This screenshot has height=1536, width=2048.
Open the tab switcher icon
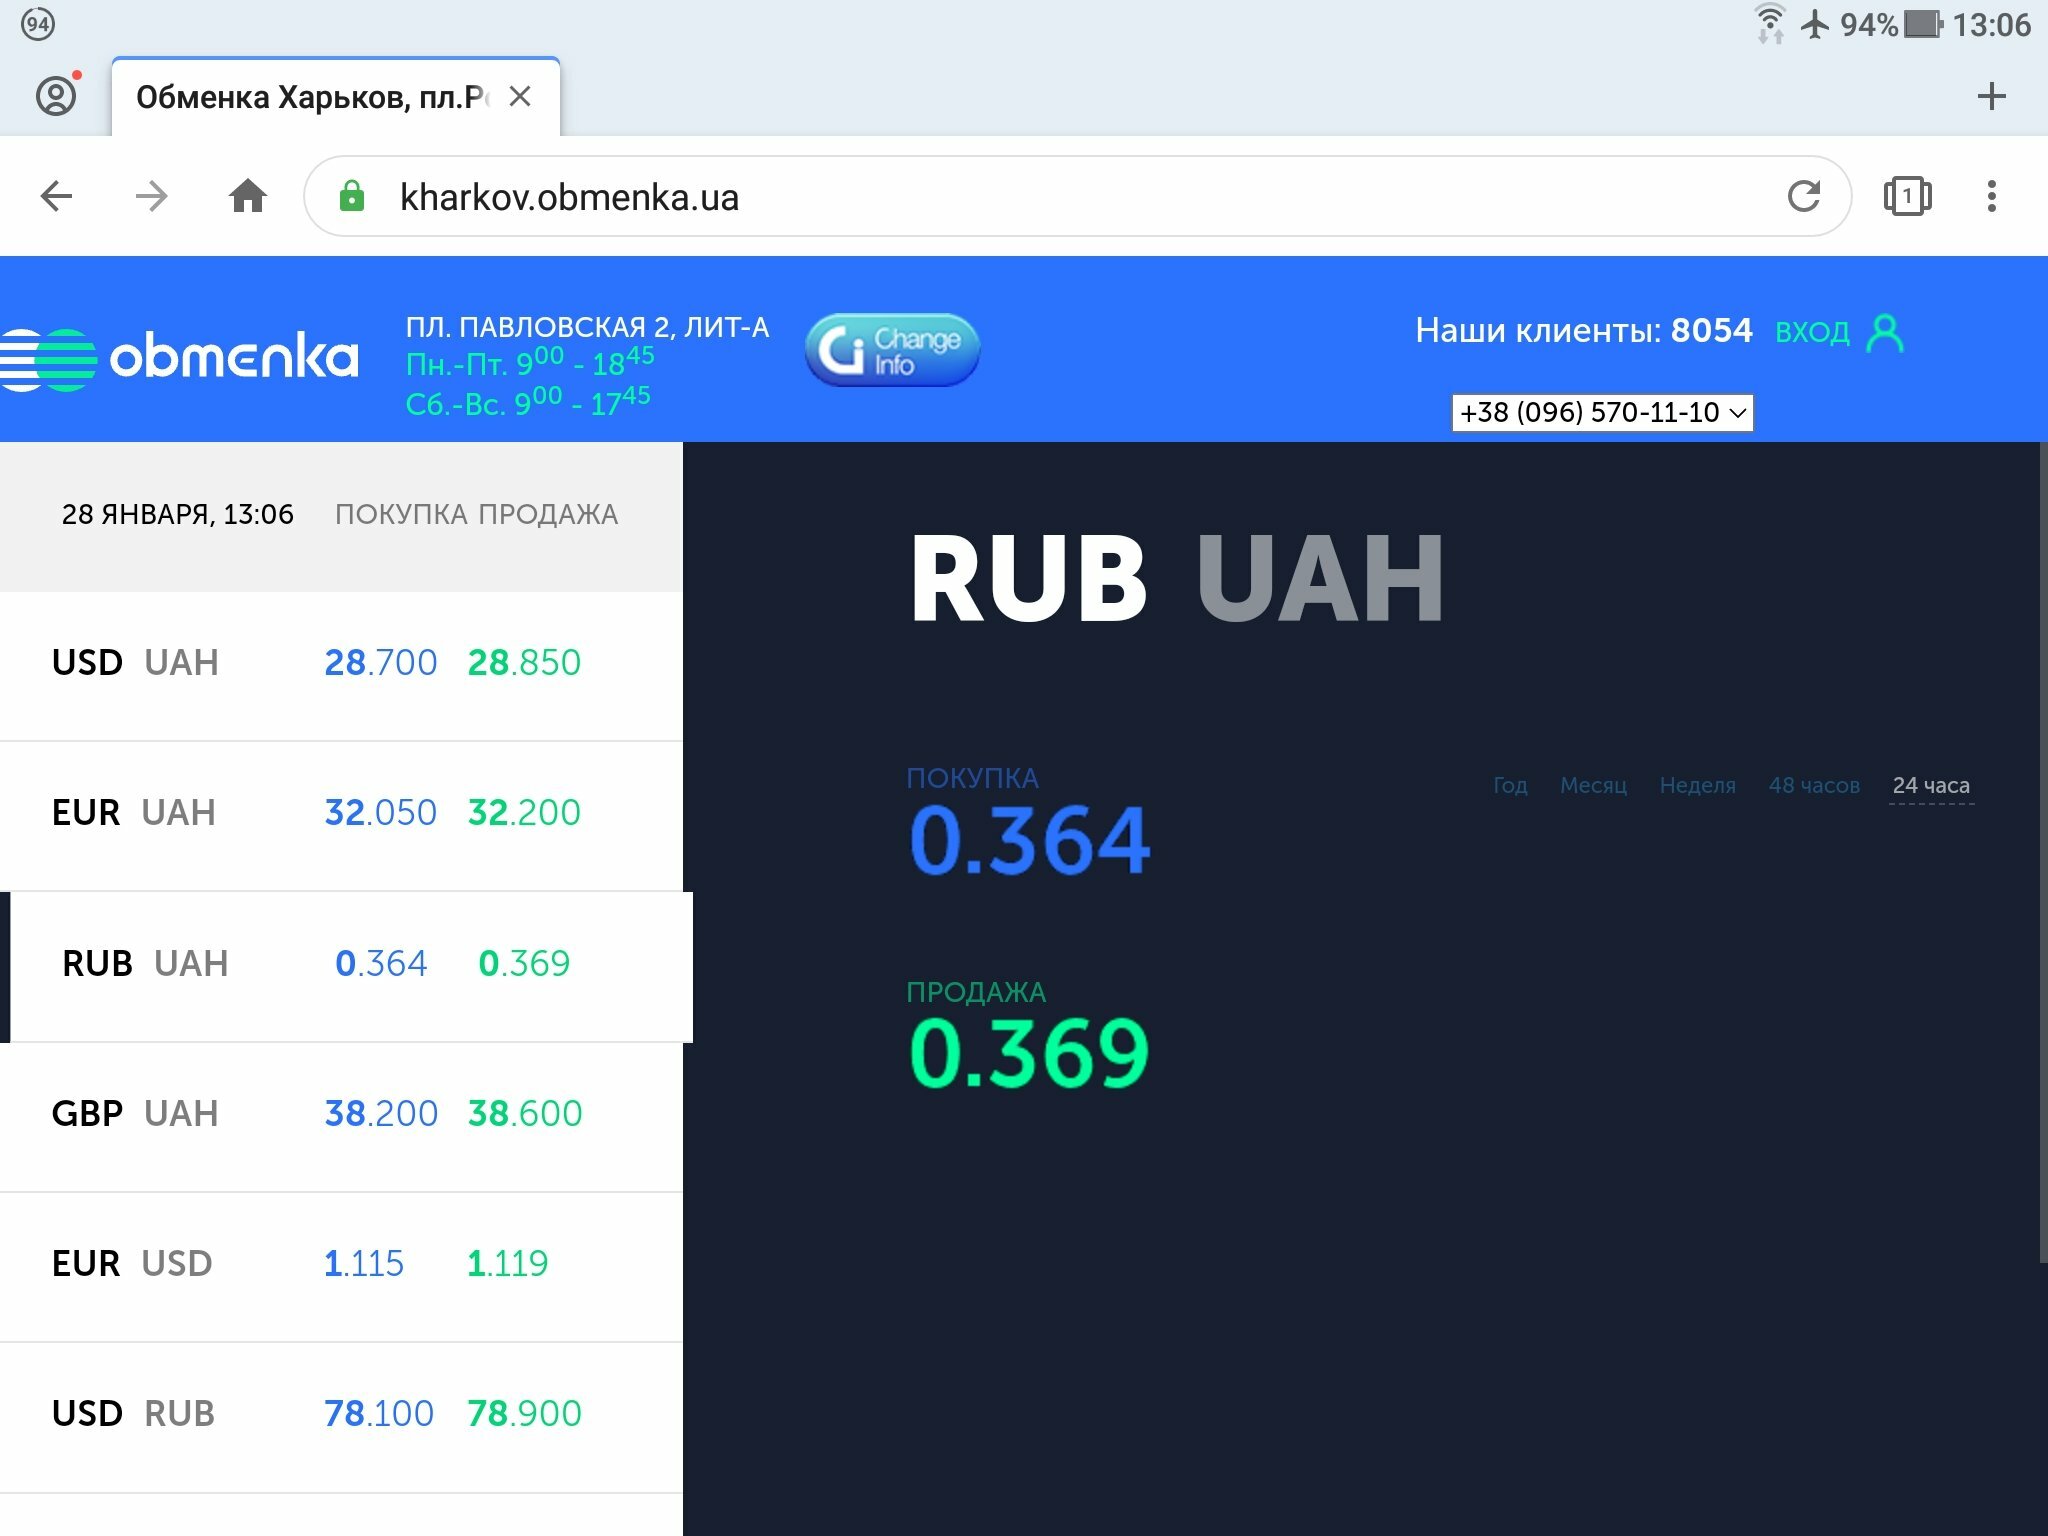1907,196
